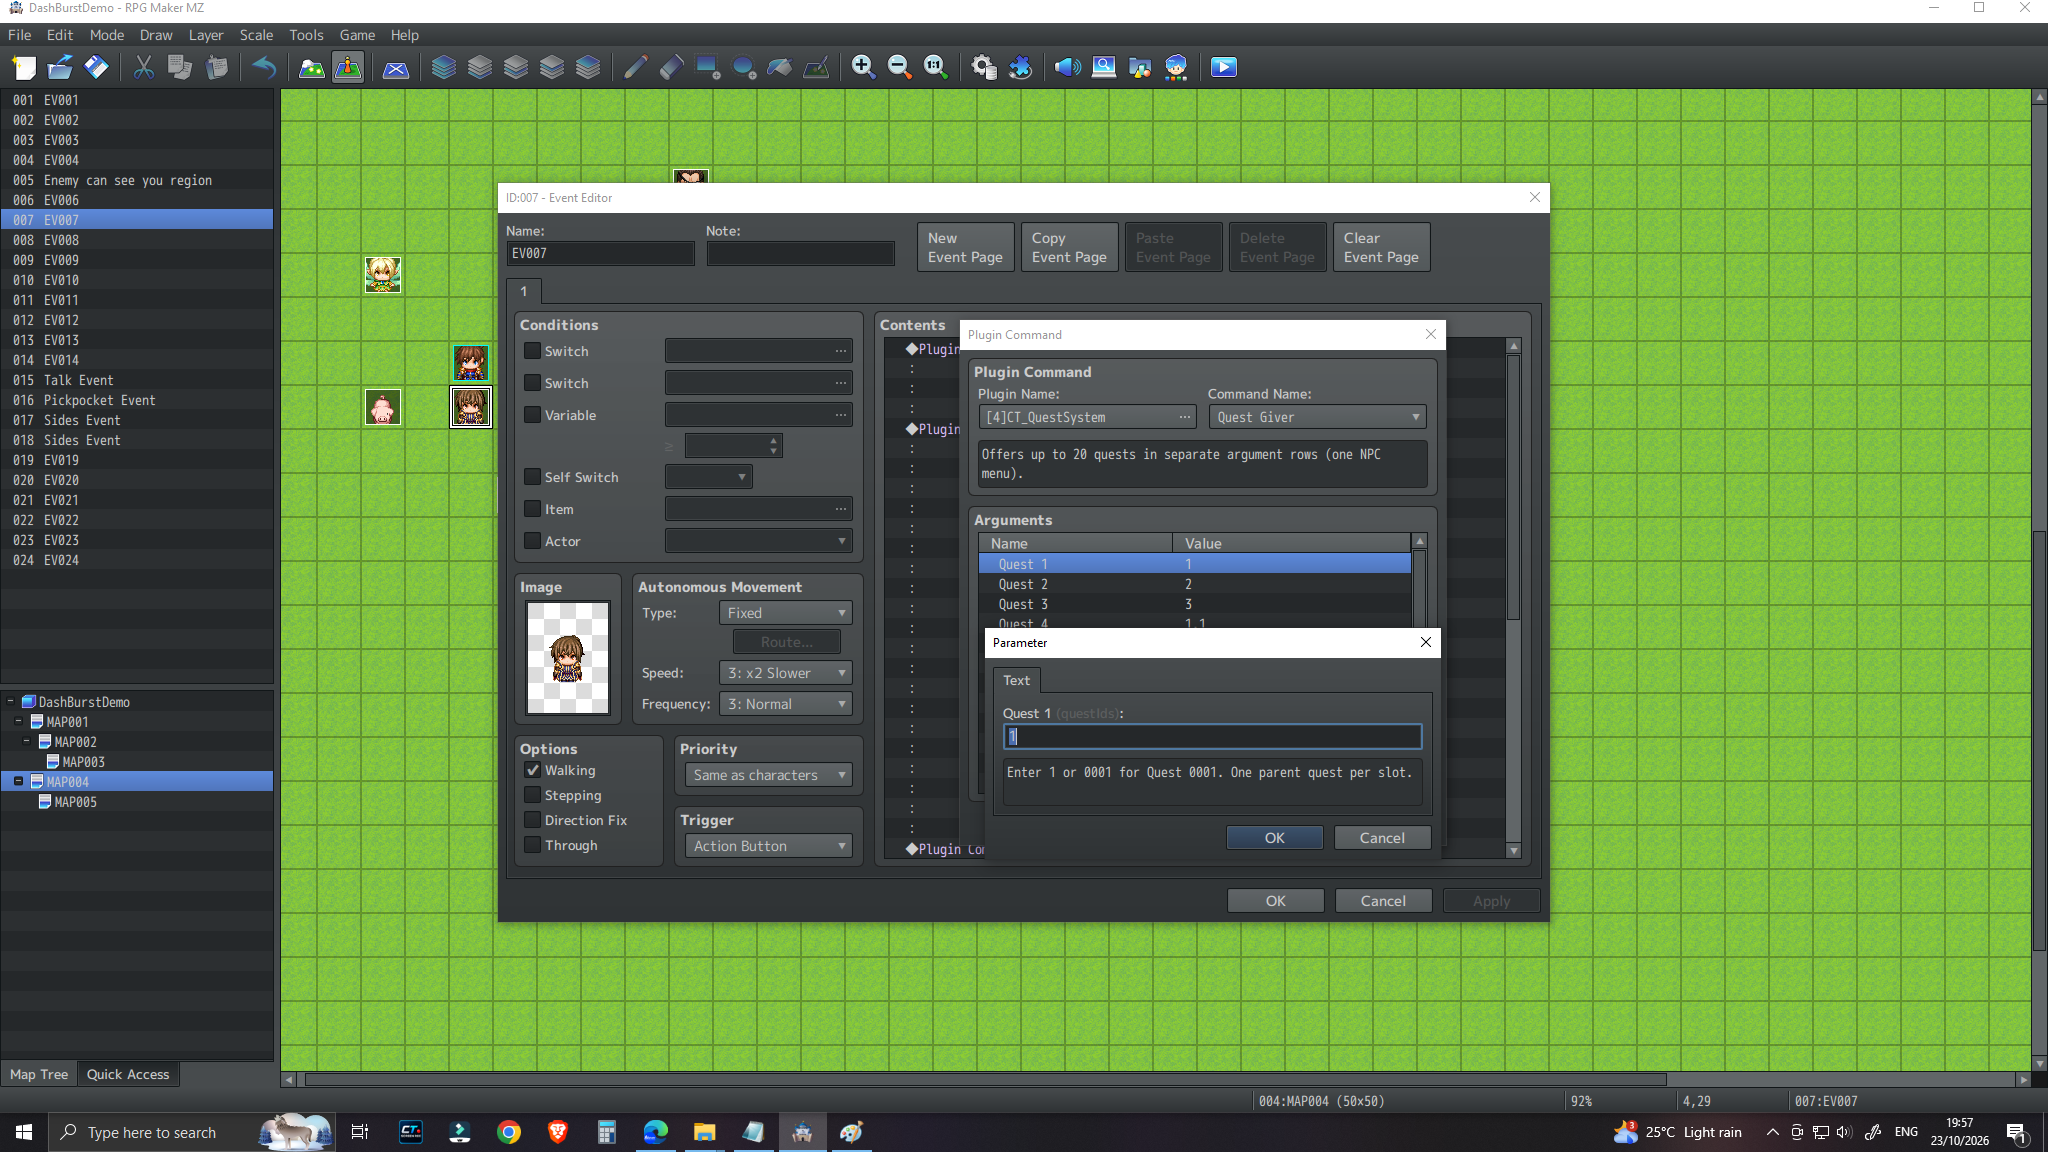Click the Cut scissors icon
This screenshot has height=1152, width=2048.
click(x=144, y=67)
